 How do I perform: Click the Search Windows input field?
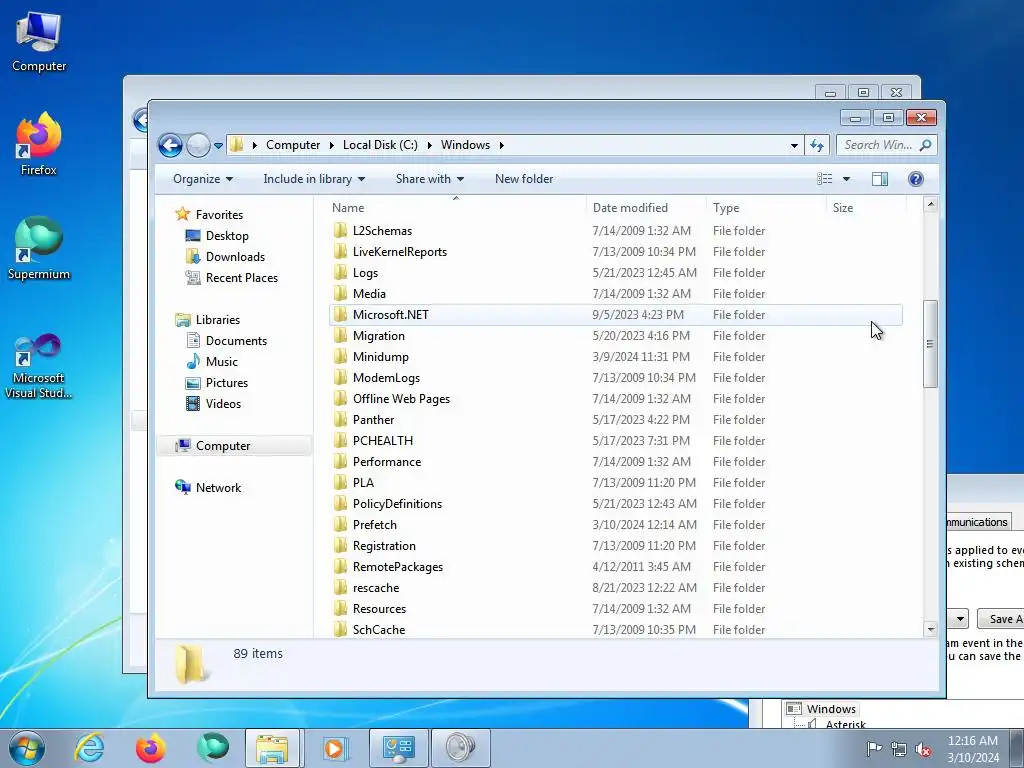pos(886,145)
